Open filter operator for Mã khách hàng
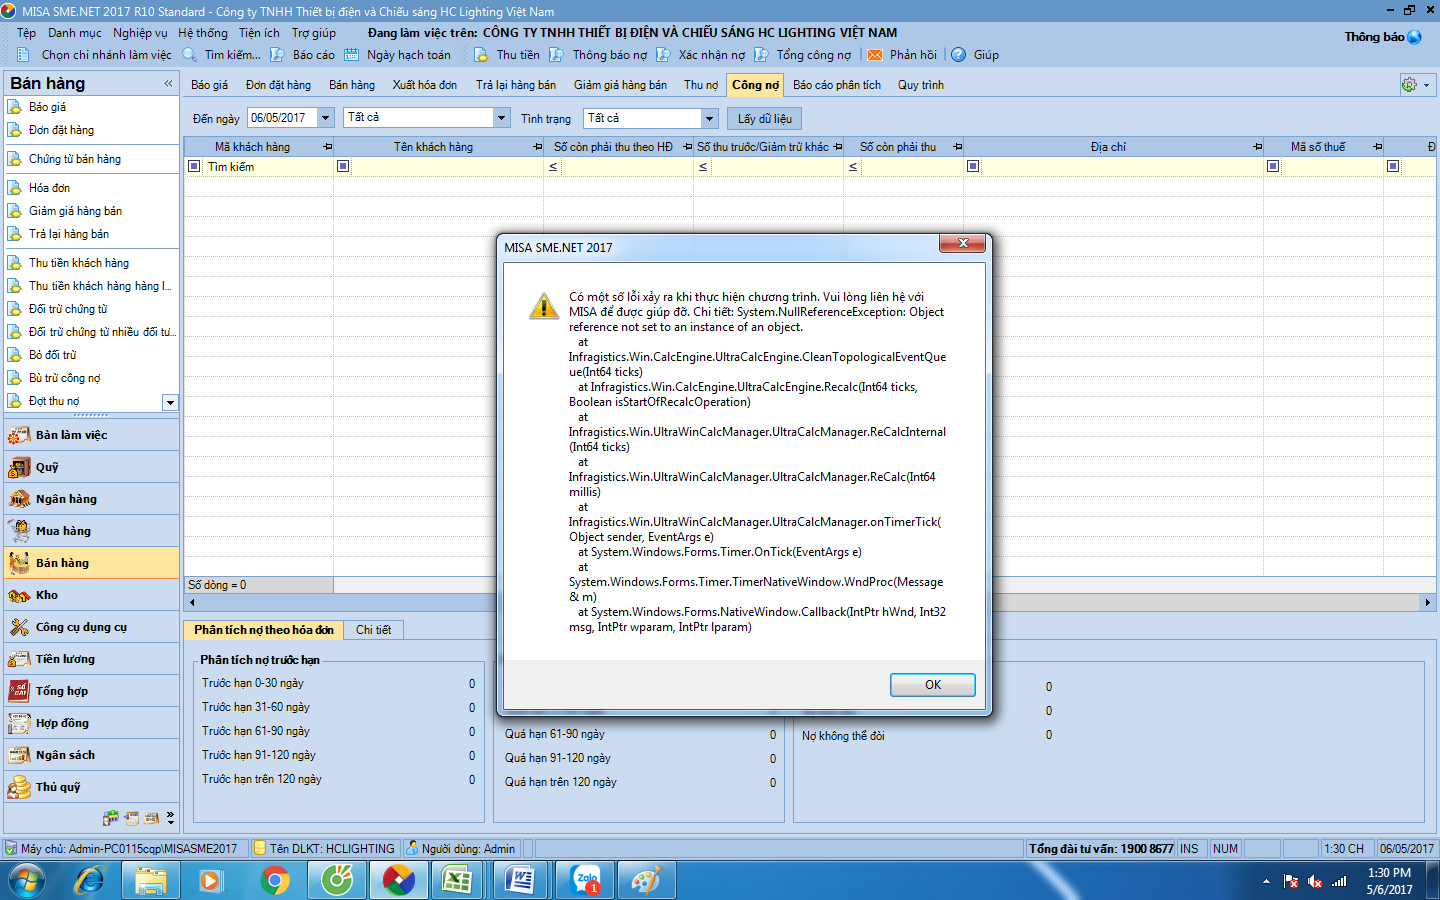 point(194,166)
